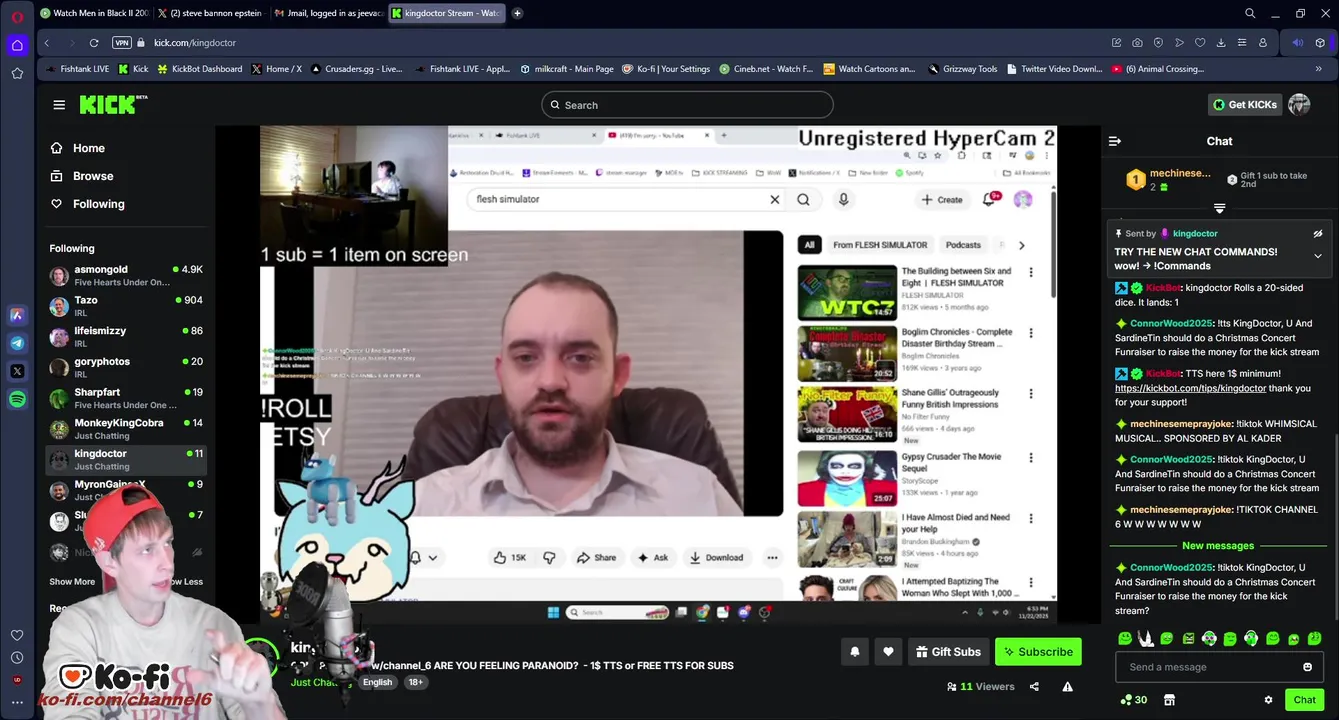Open the Kick hamburger sidebar menu

(59, 105)
